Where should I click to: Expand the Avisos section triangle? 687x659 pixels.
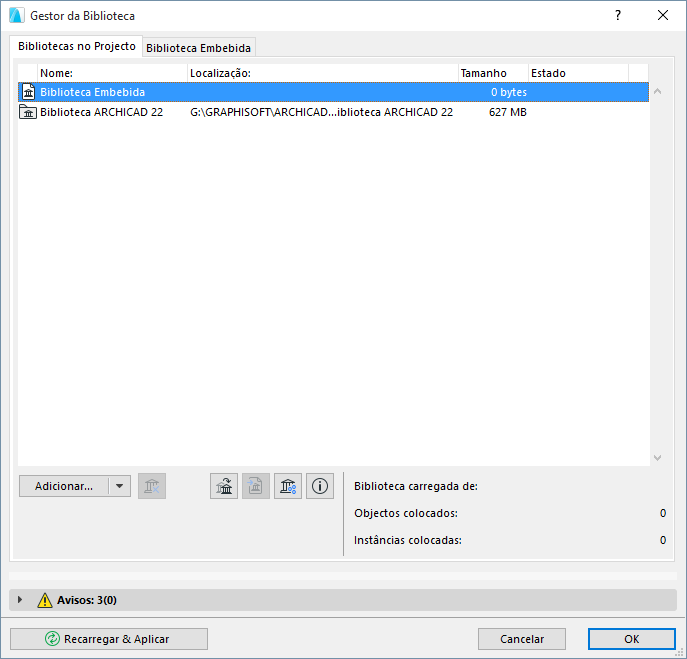(20, 599)
